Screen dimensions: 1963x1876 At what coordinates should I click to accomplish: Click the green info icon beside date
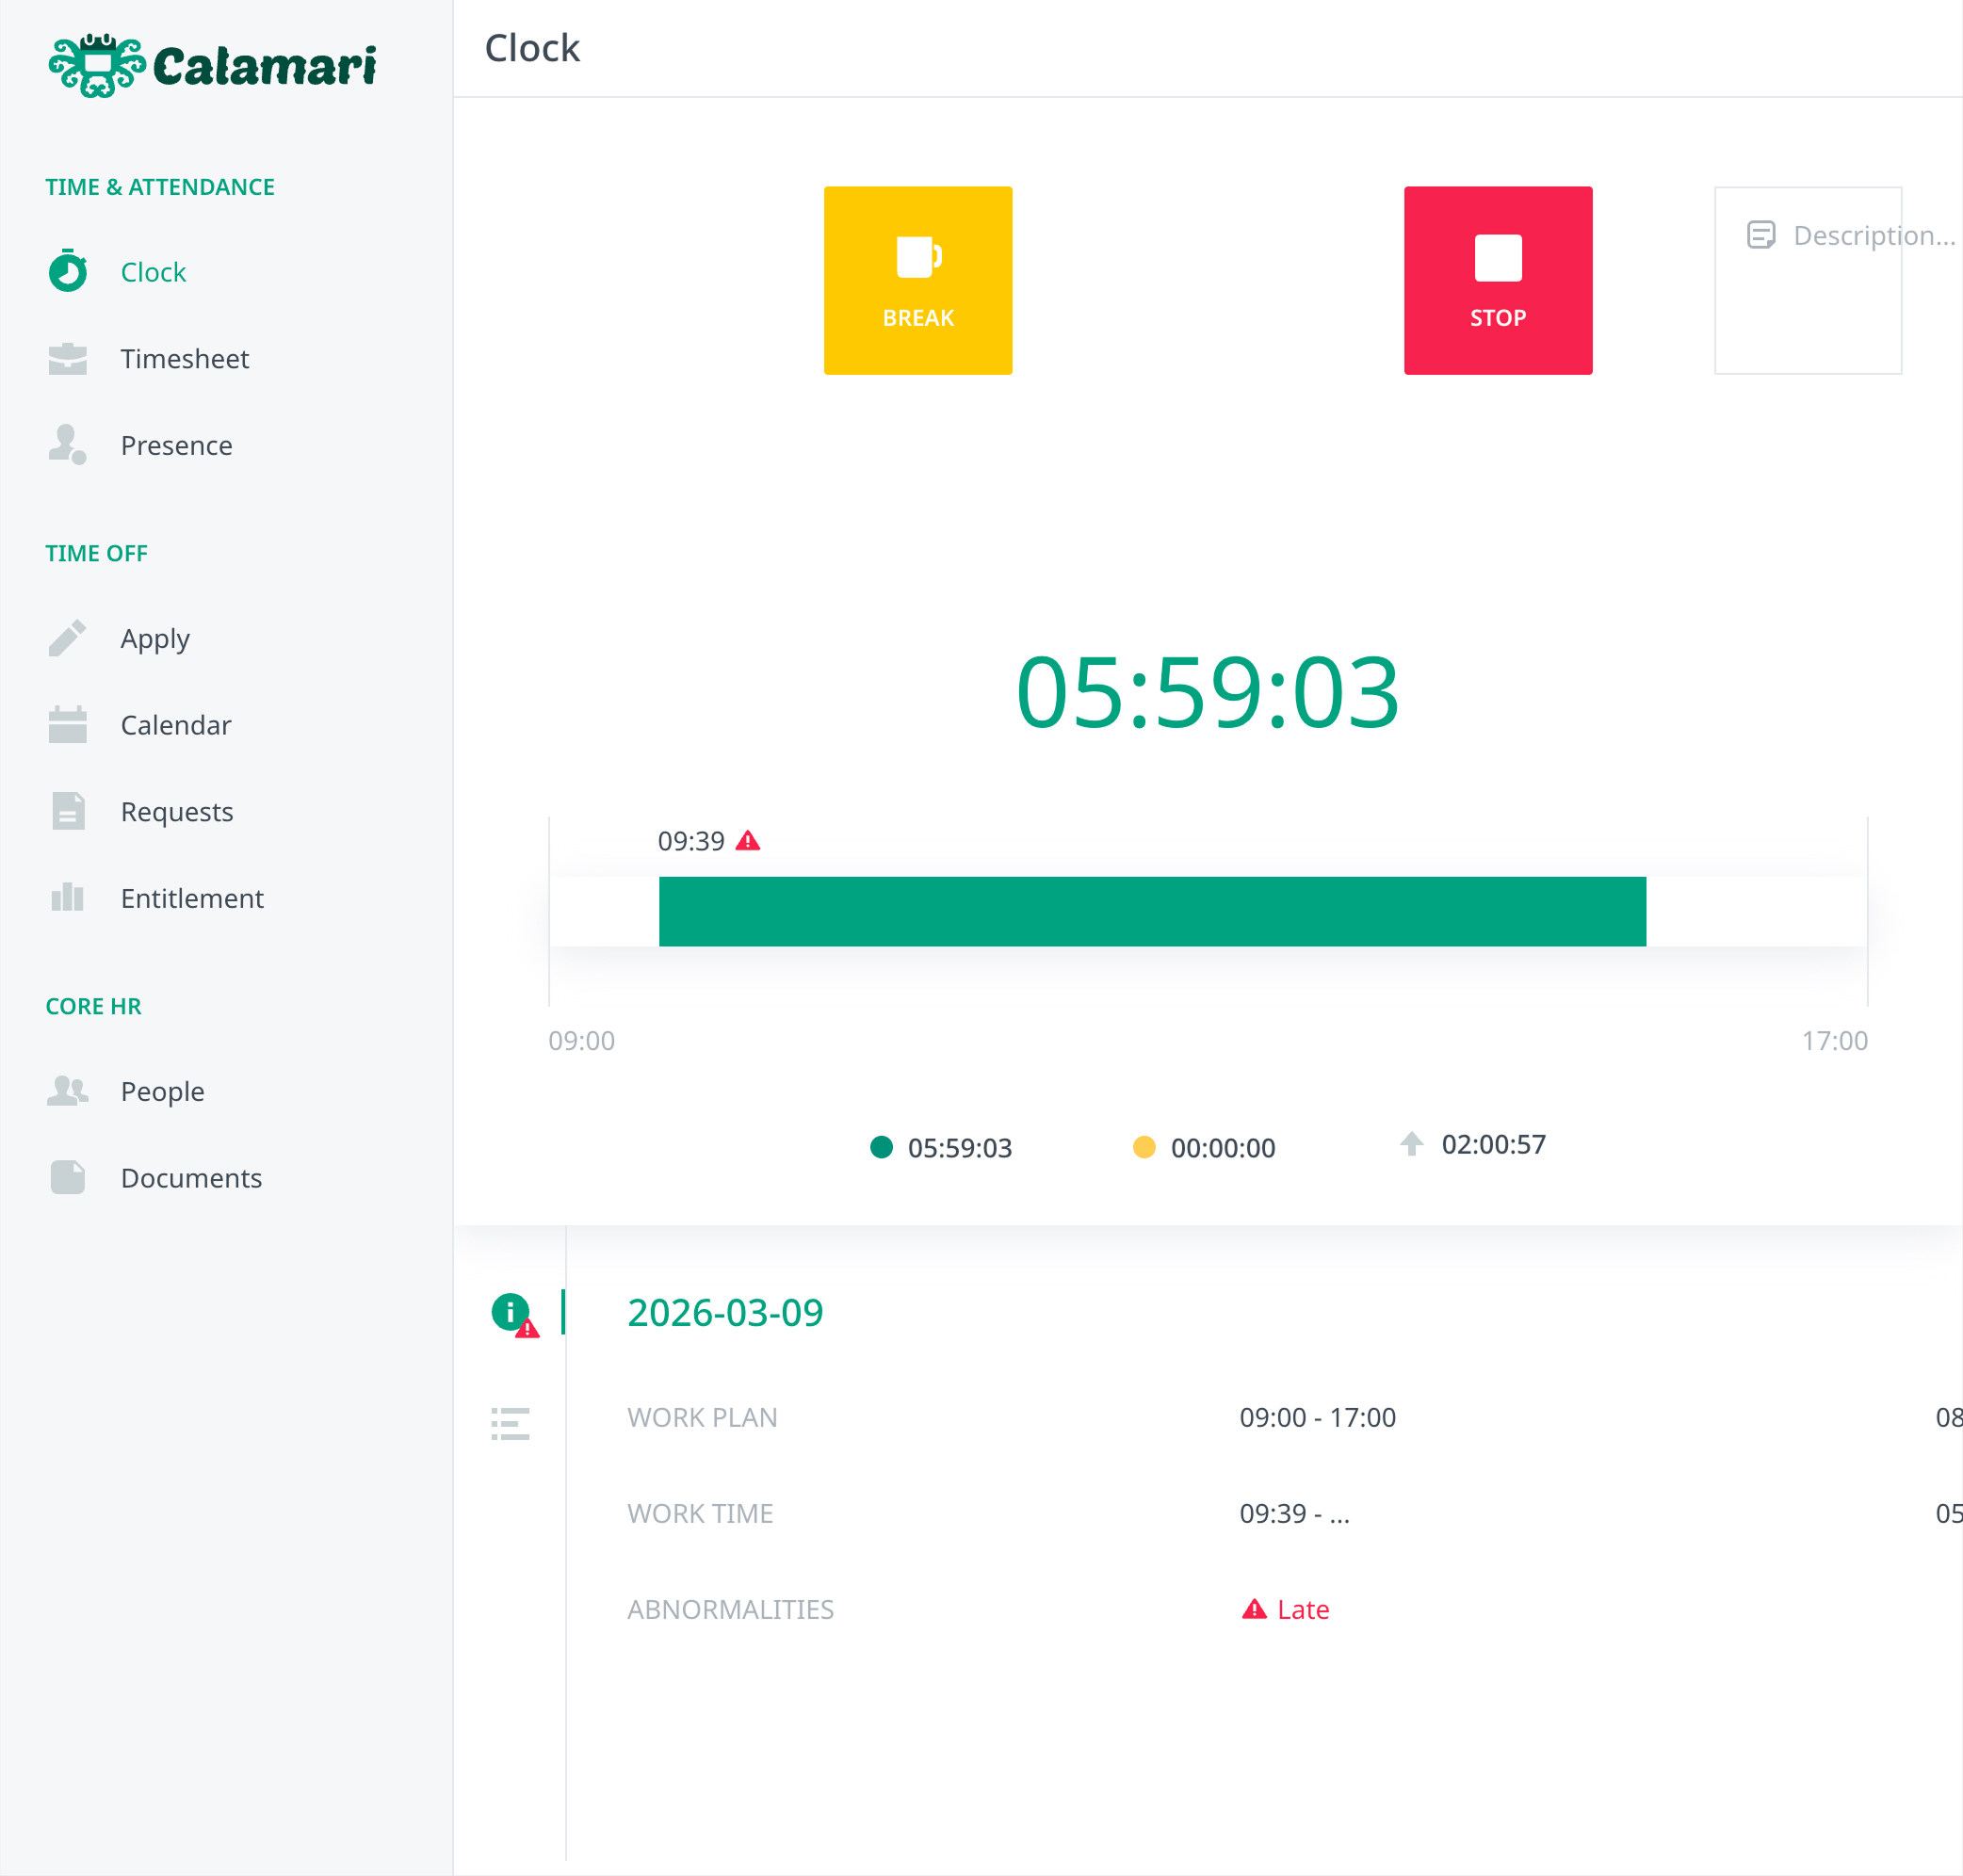[x=510, y=1311]
